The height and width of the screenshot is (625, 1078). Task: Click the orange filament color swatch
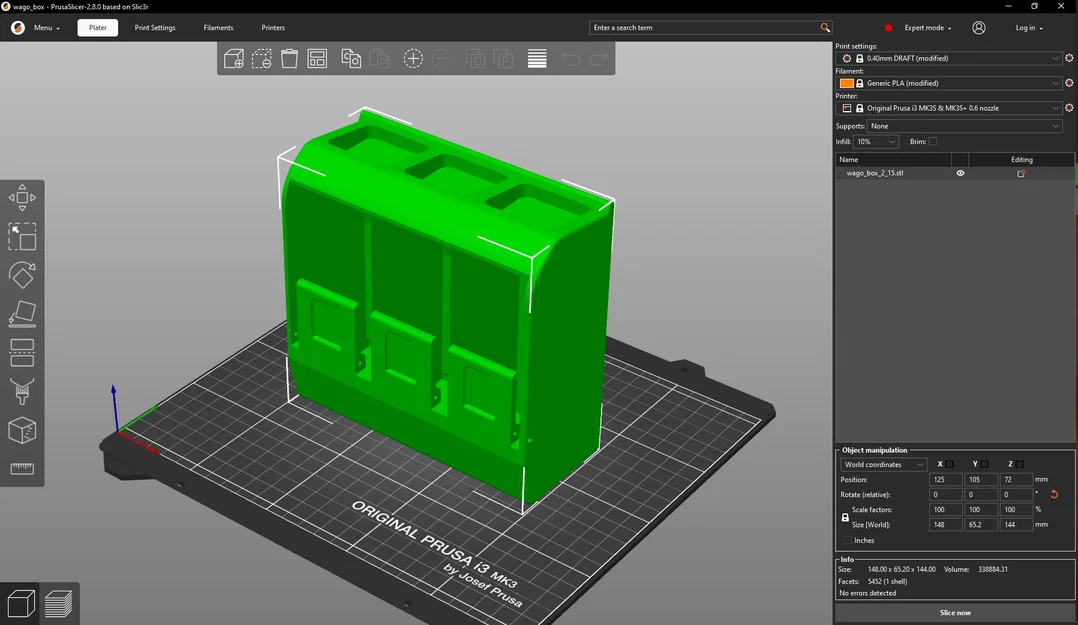click(x=846, y=83)
